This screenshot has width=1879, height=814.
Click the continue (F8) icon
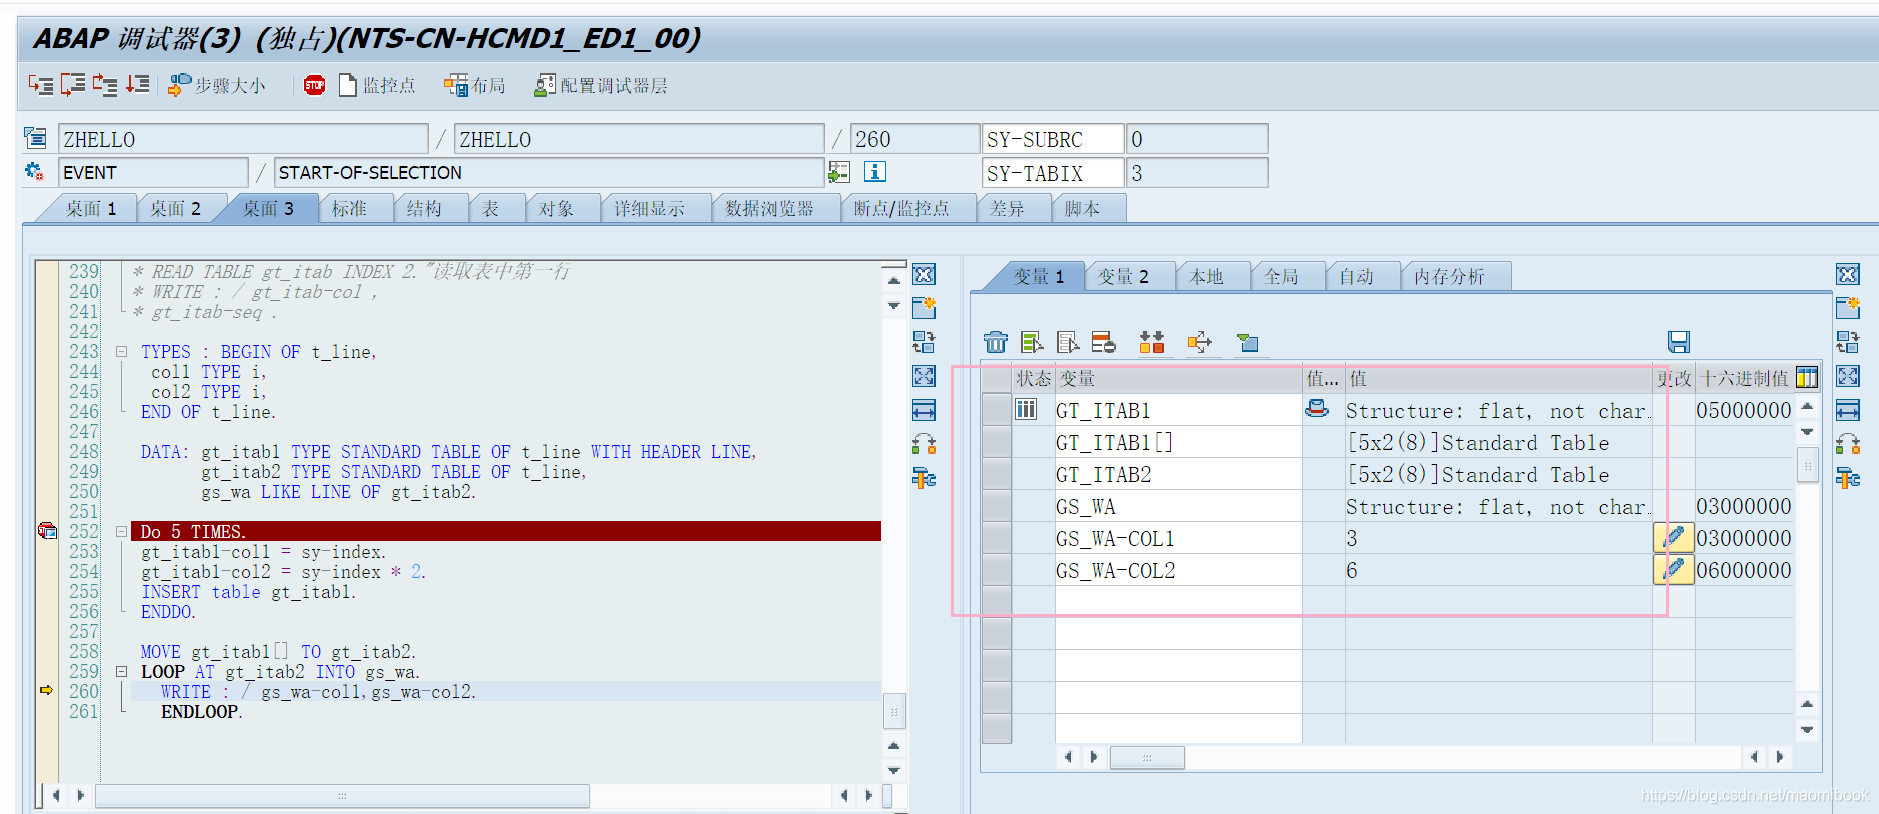(138, 85)
